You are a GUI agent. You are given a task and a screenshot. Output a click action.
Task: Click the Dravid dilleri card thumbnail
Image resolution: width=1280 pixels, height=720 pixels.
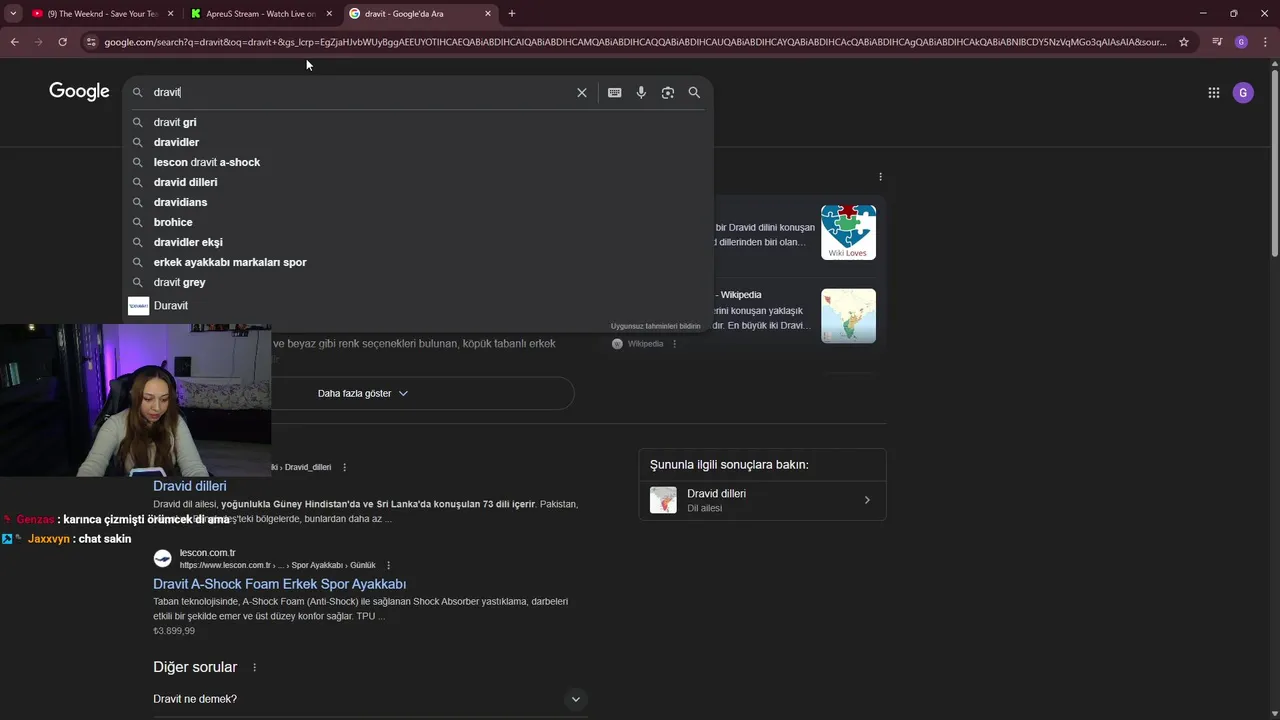663,500
